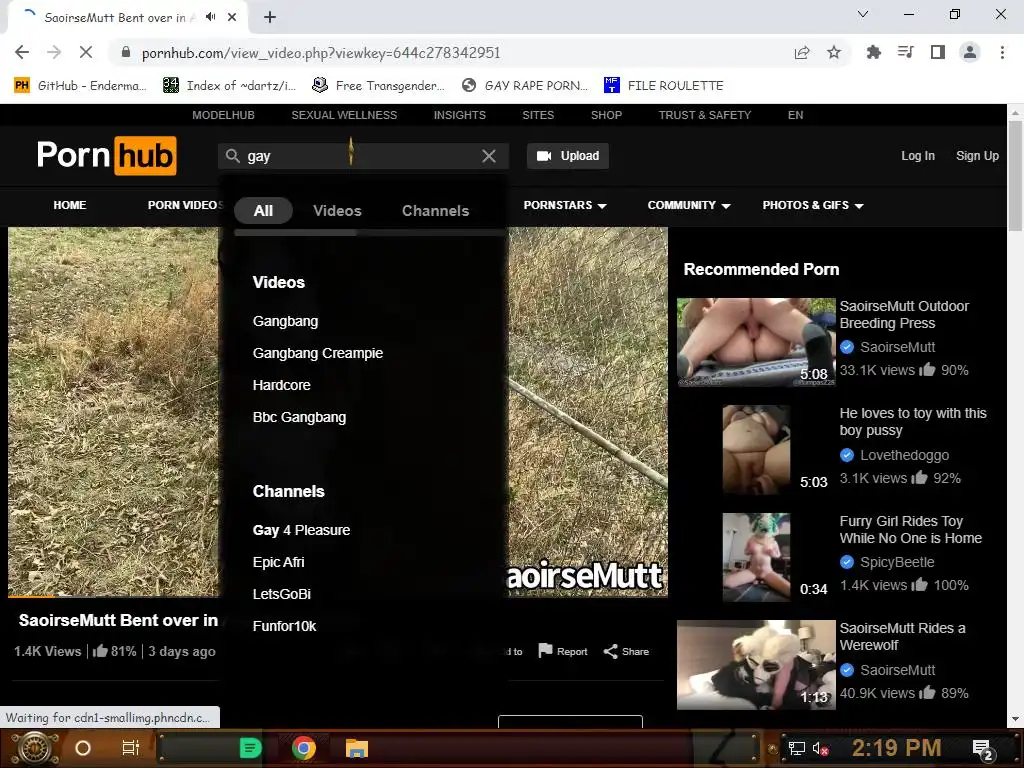The width and height of the screenshot is (1024, 768).
Task: Click the address bar URL
Action: [321, 53]
